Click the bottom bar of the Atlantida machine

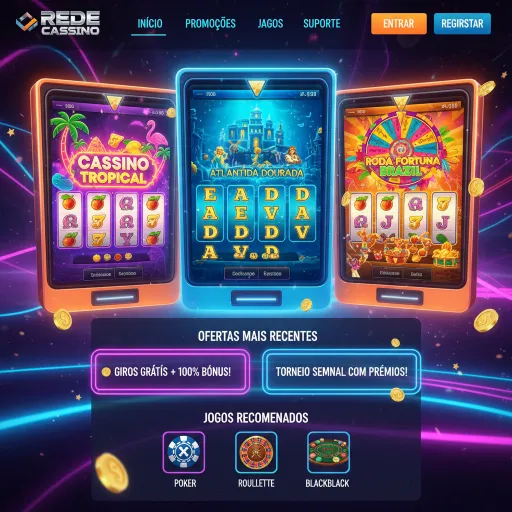(x=256, y=298)
